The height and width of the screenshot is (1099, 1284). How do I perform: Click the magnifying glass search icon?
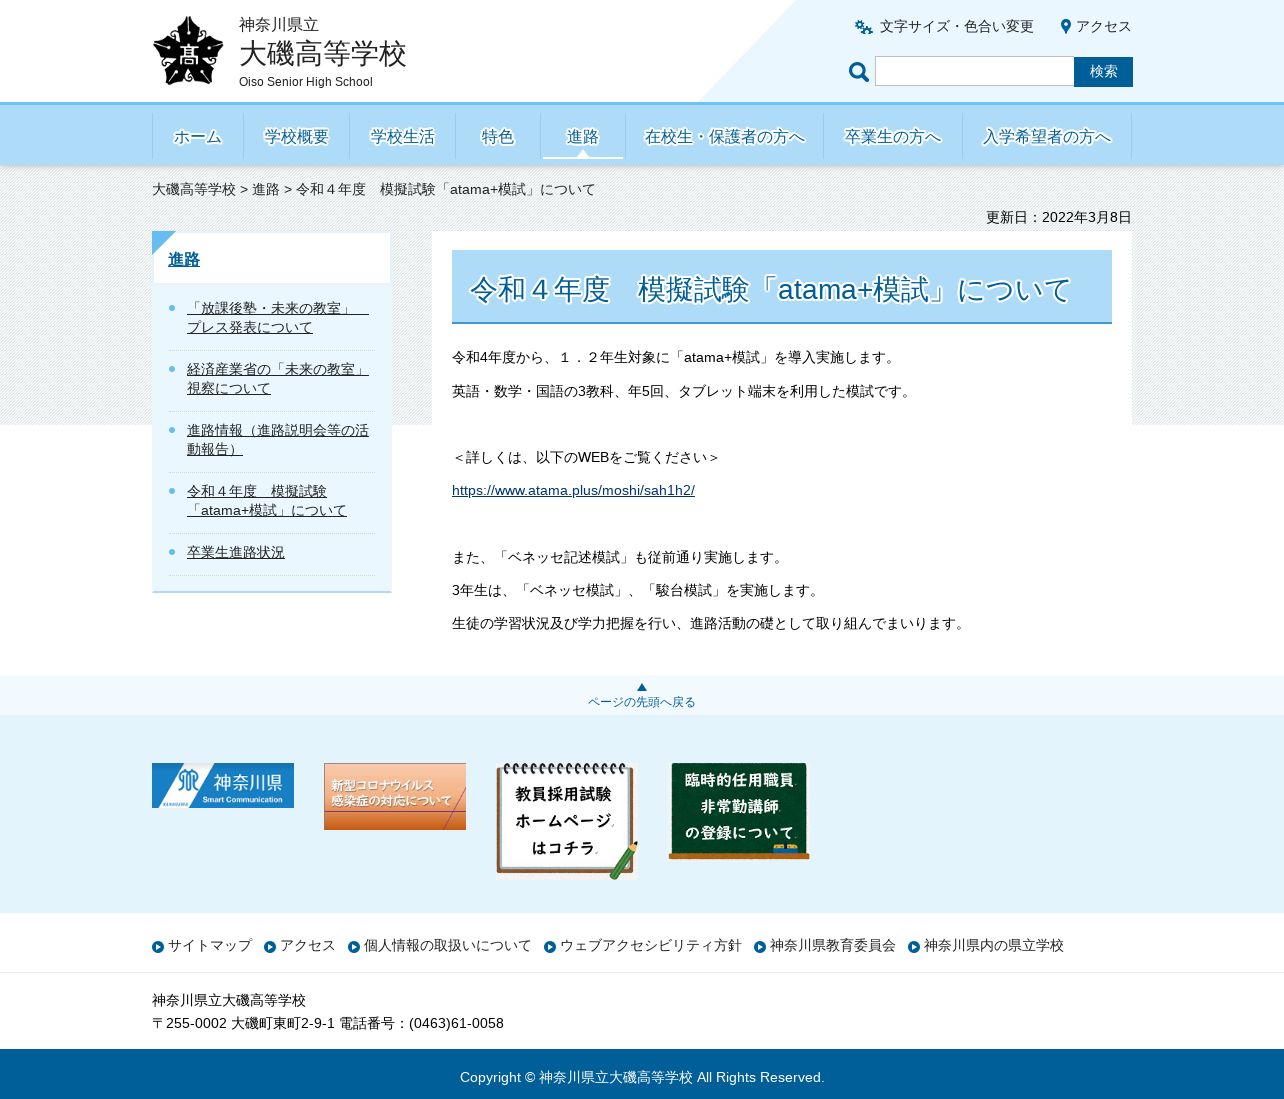[859, 71]
